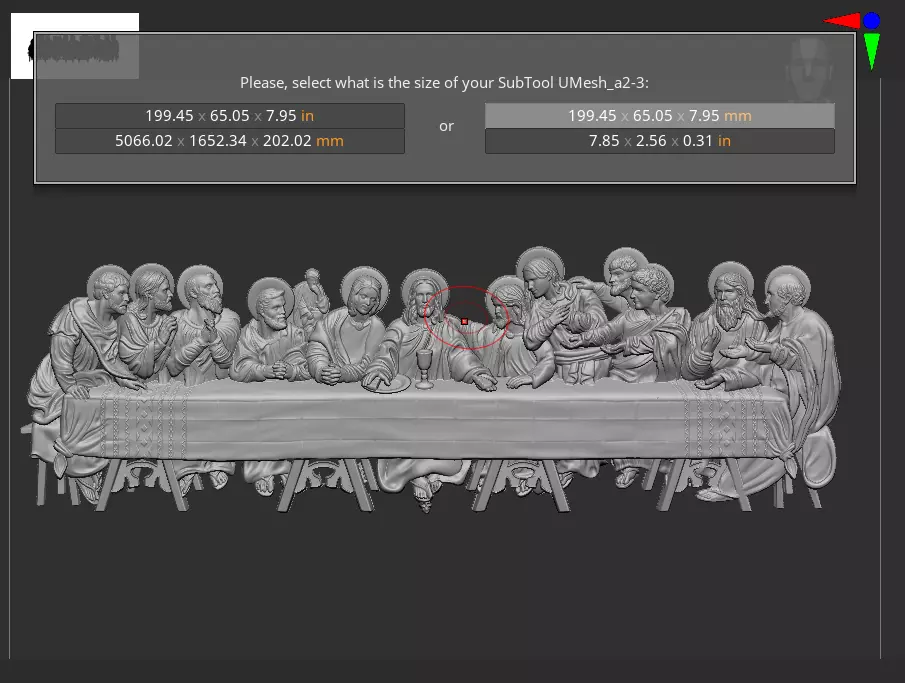Click the green Y-axis cone of the gizmo
Image resolution: width=905 pixels, height=683 pixels.
coord(872,51)
